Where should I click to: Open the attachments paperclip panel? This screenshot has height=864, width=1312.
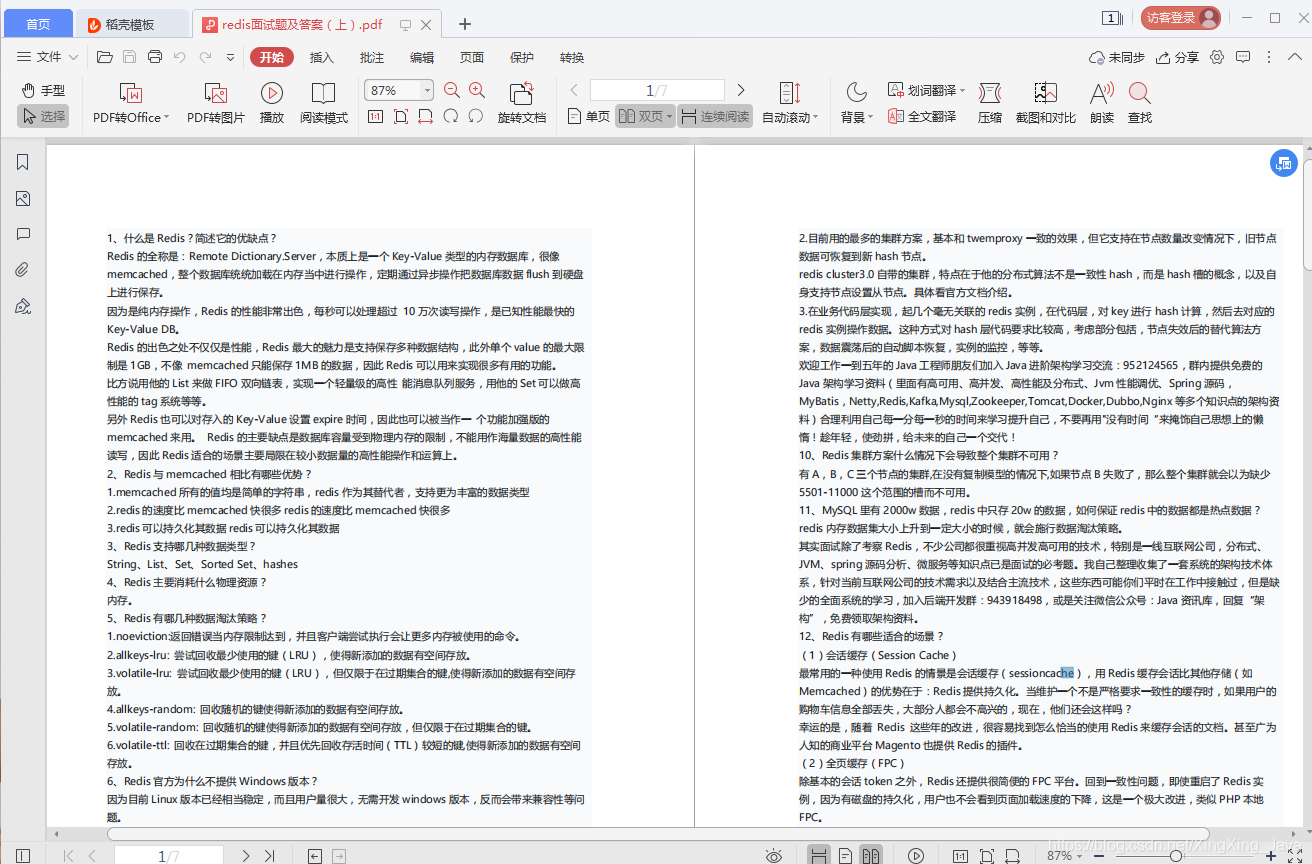click(23, 270)
